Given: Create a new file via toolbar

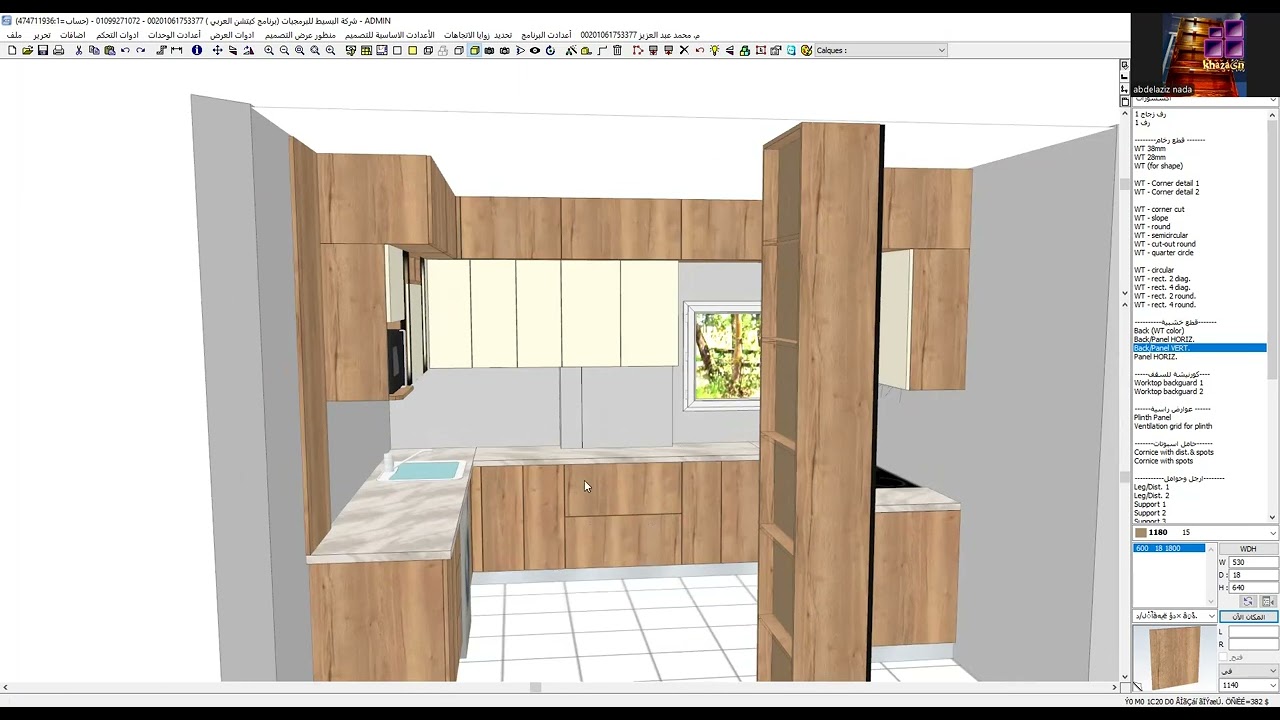Looking at the screenshot, I should click(x=12, y=50).
